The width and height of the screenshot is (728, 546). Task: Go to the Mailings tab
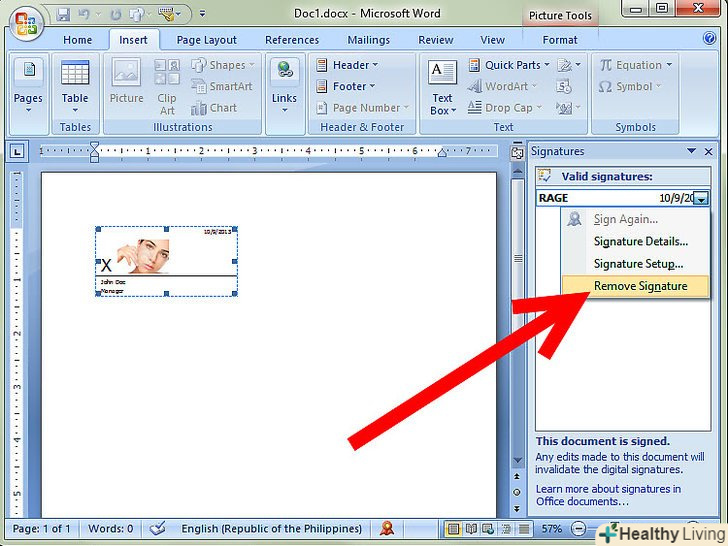(369, 40)
